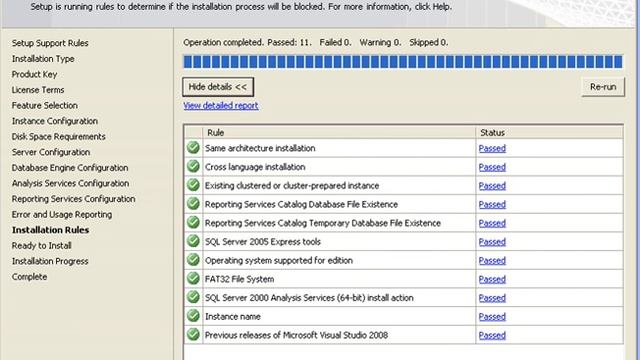This screenshot has width=640, height=360.
Task: Click 'Previous releases of Microsoft Visual Studio 2008' text
Action: click(296, 336)
